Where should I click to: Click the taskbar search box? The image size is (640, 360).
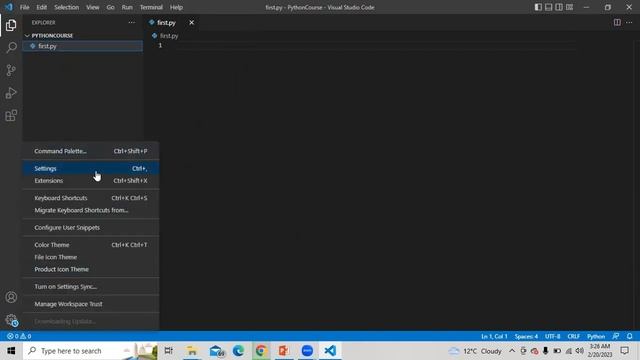(x=90, y=351)
